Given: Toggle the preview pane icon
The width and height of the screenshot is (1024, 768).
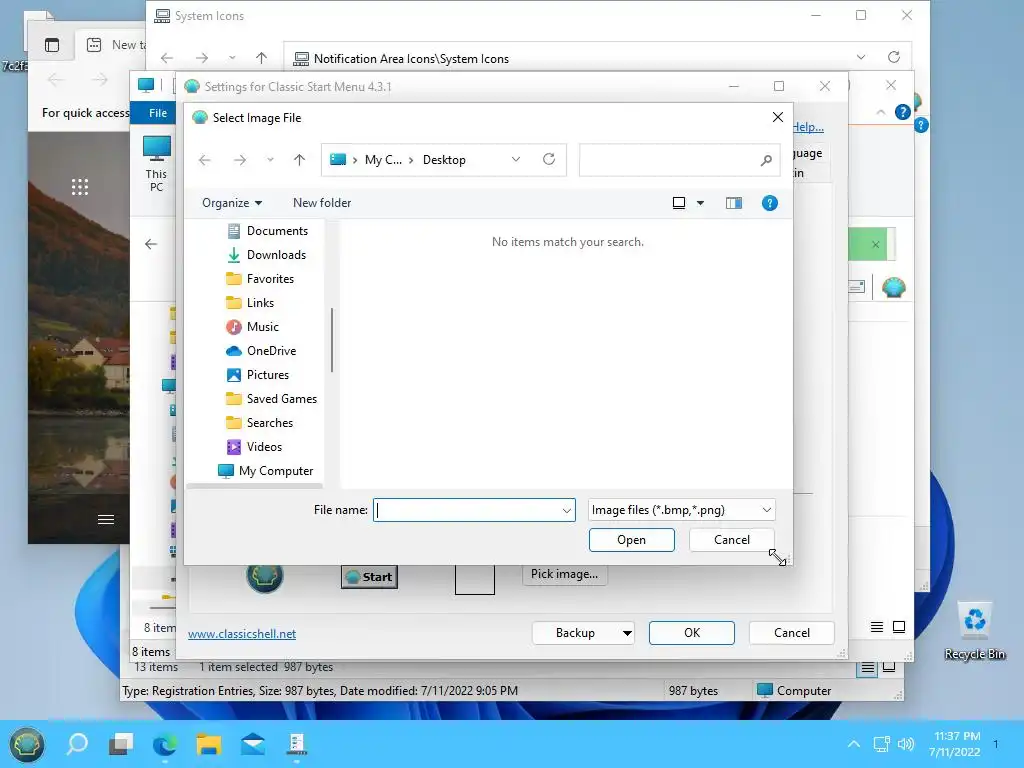Looking at the screenshot, I should pyautogui.click(x=733, y=203).
